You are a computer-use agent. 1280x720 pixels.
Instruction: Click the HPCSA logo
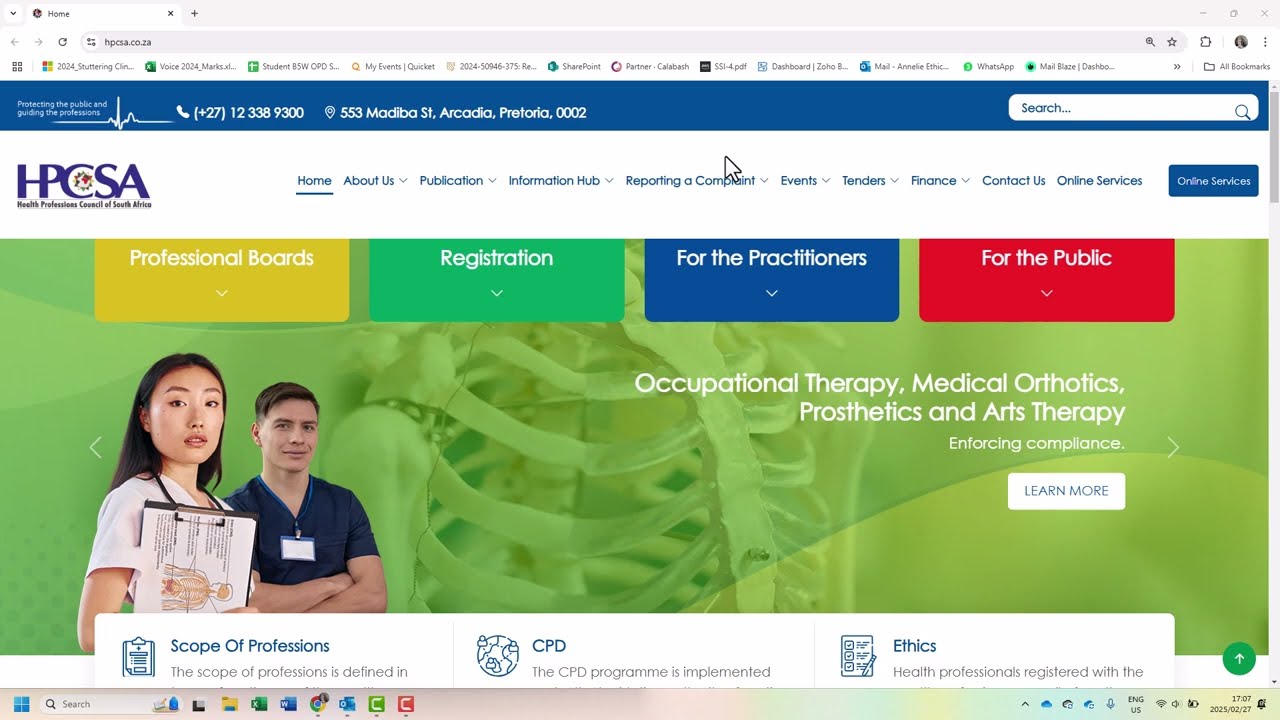(x=84, y=185)
